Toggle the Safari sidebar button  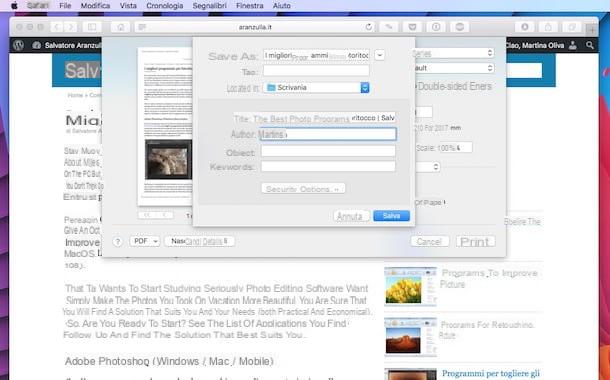[x=92, y=27]
